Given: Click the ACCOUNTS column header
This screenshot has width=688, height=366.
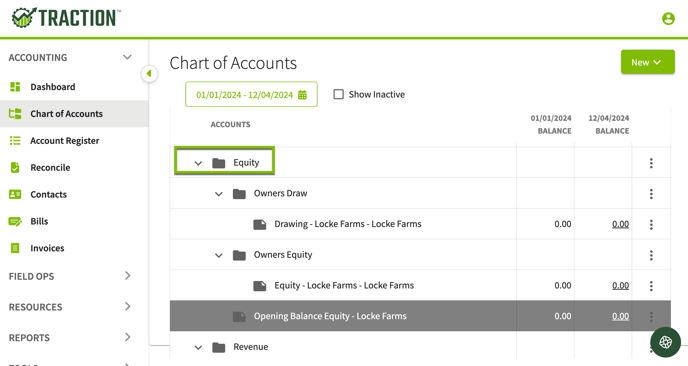Looking at the screenshot, I should (230, 125).
